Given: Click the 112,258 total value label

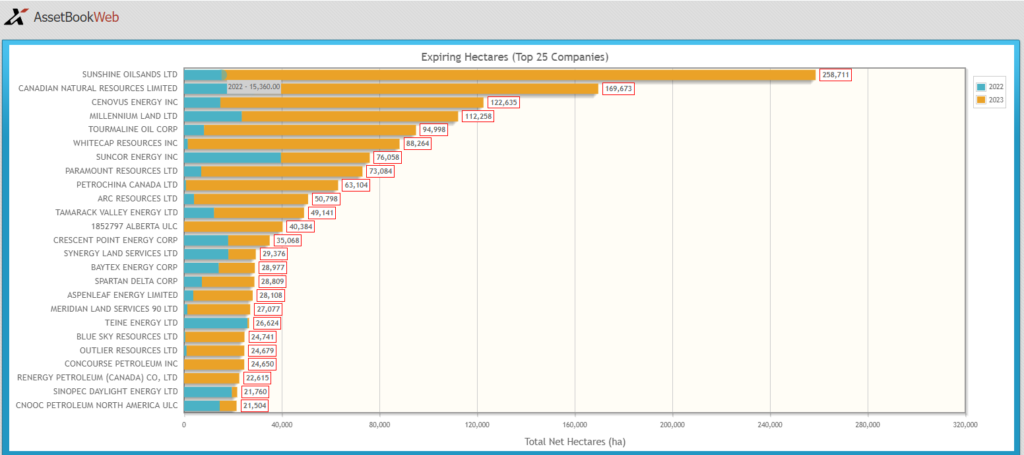Looking at the screenshot, I should click(x=477, y=116).
